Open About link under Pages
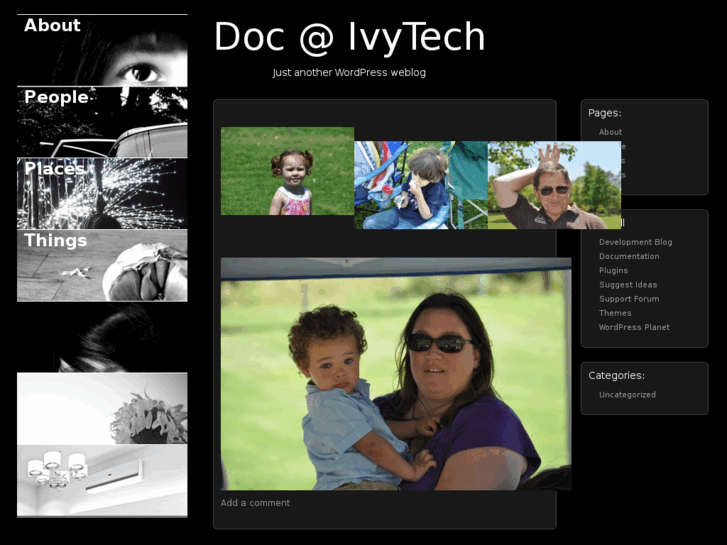This screenshot has width=727, height=545. [x=610, y=132]
